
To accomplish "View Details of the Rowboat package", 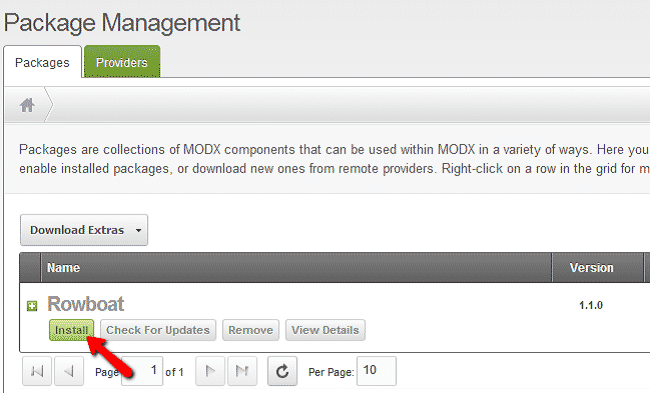I will click(x=325, y=330).
